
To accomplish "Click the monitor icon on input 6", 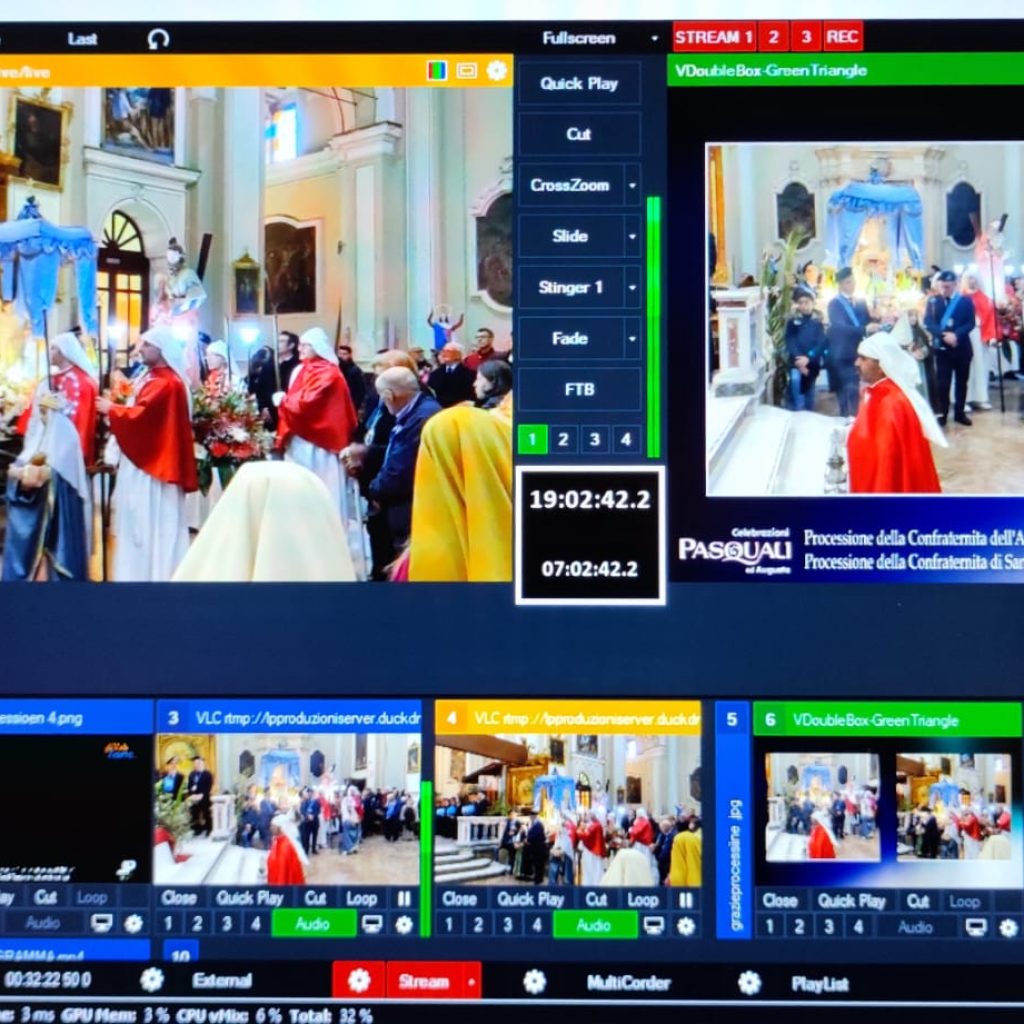I will tap(975, 927).
